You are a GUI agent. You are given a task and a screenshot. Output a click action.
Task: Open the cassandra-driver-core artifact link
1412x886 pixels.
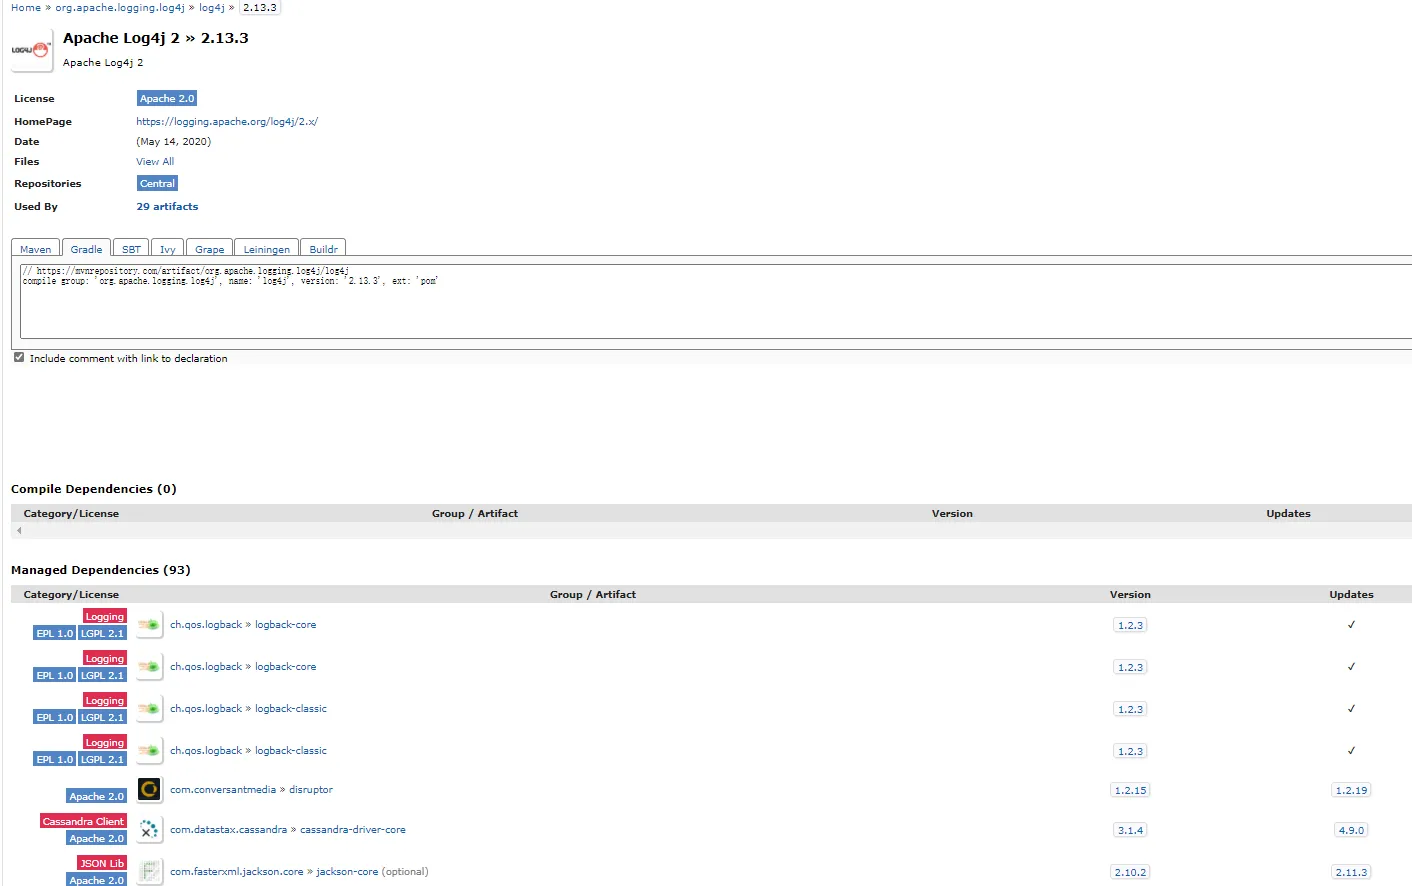(353, 830)
